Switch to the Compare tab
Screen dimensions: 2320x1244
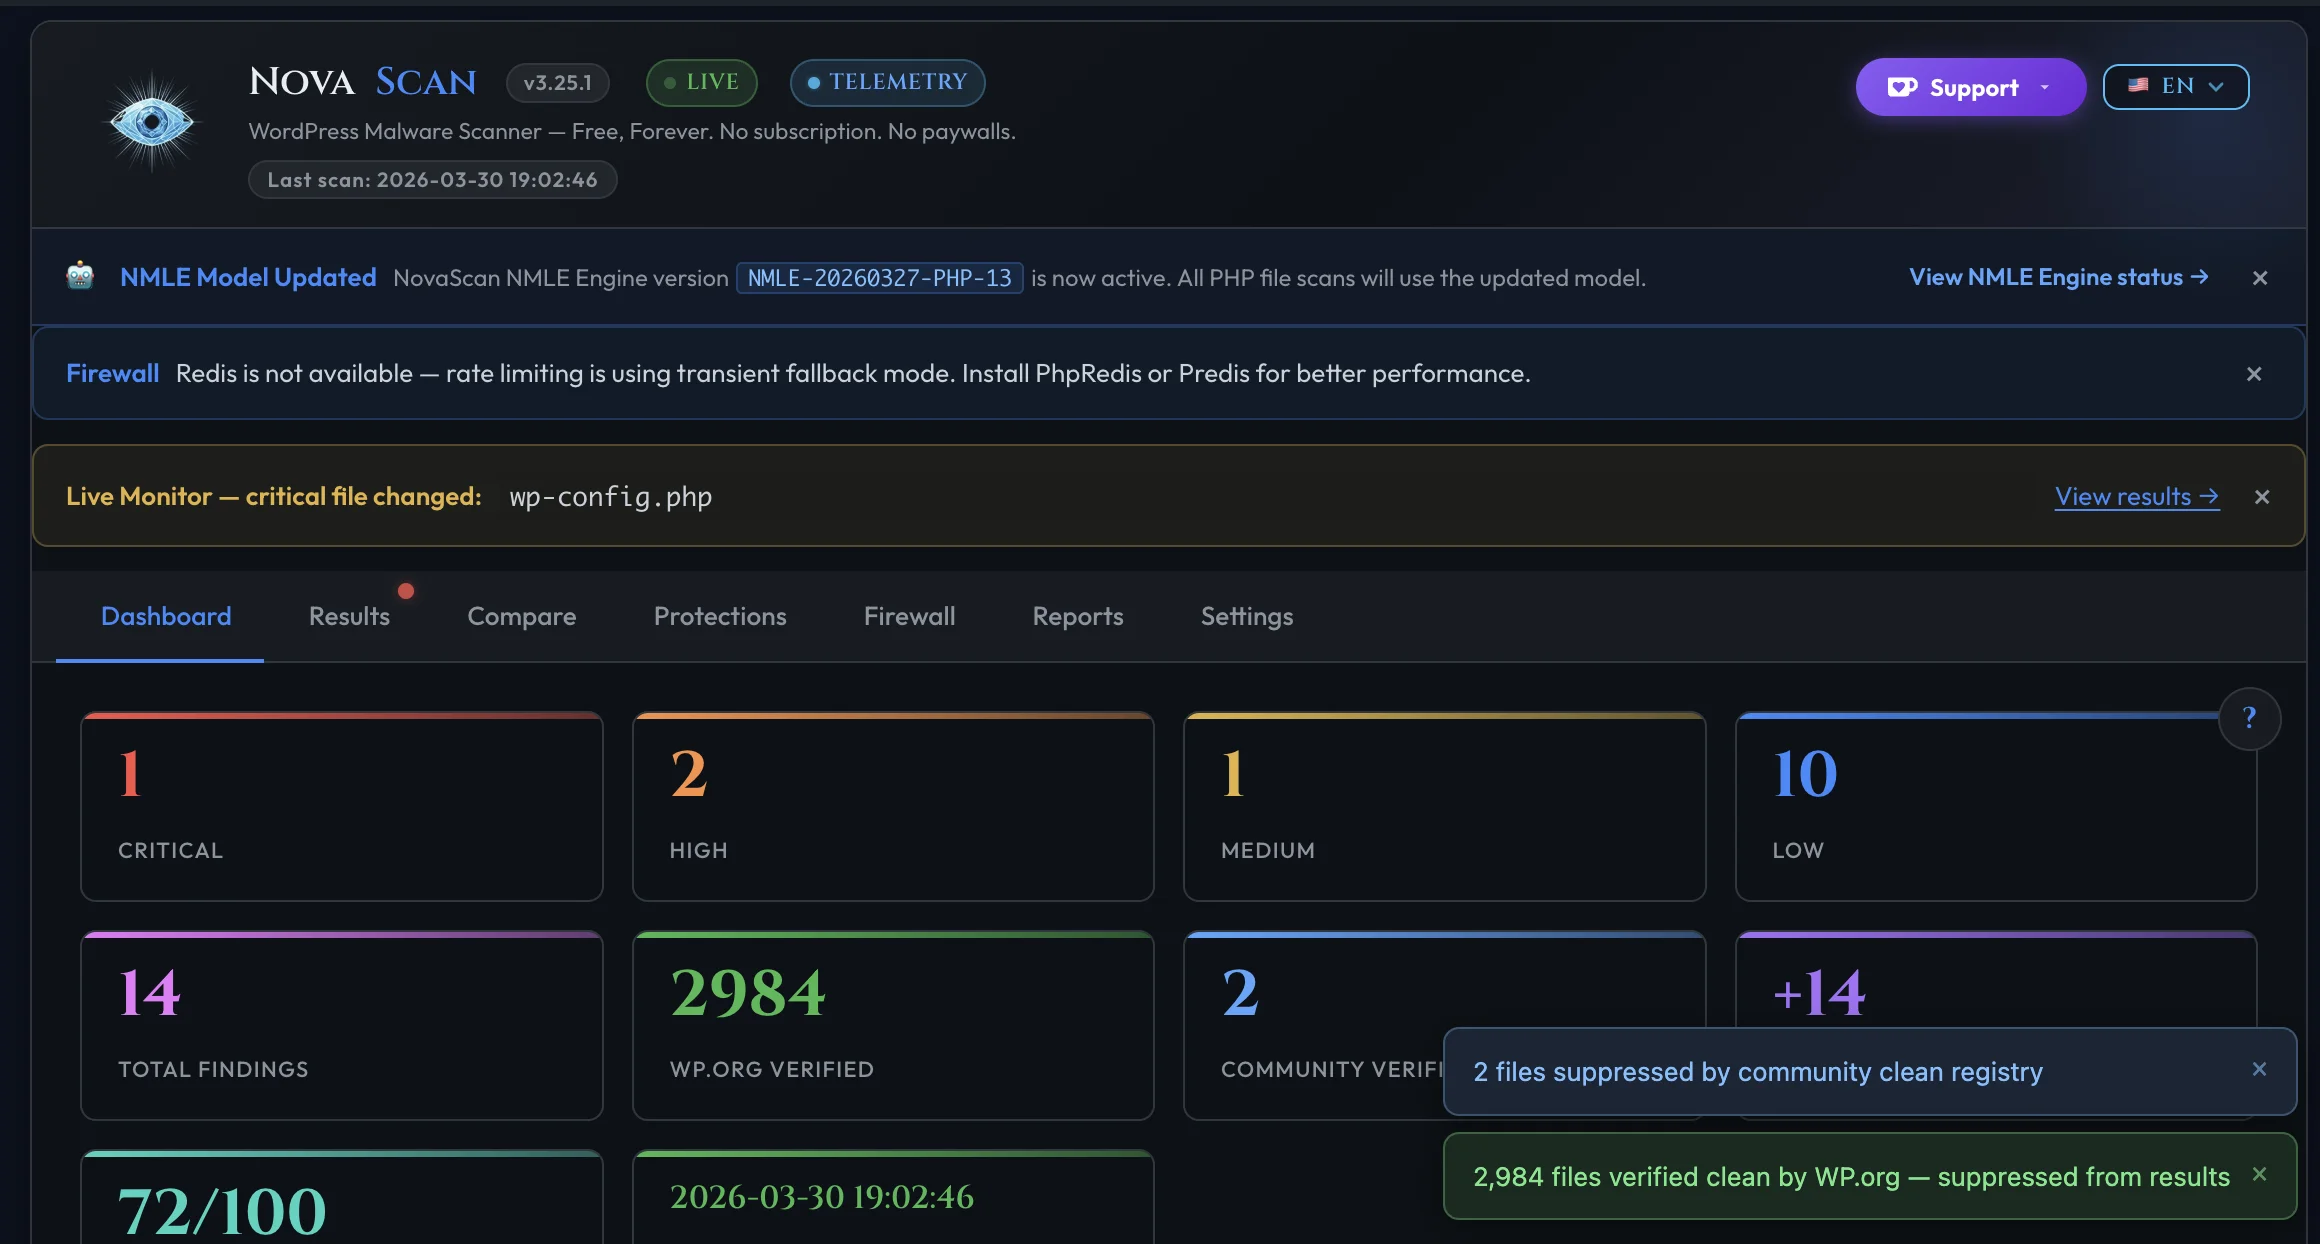pyautogui.click(x=521, y=616)
